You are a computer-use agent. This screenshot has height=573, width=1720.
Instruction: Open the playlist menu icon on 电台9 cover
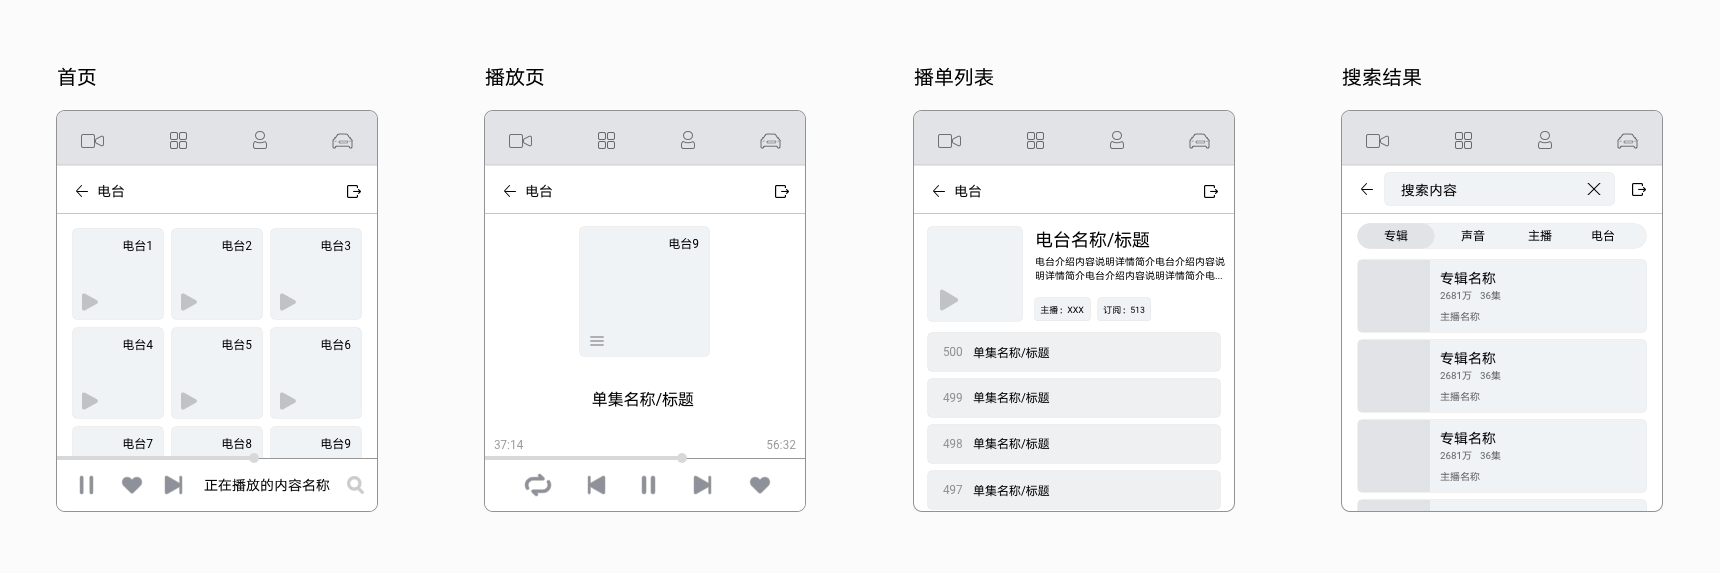[x=597, y=341]
